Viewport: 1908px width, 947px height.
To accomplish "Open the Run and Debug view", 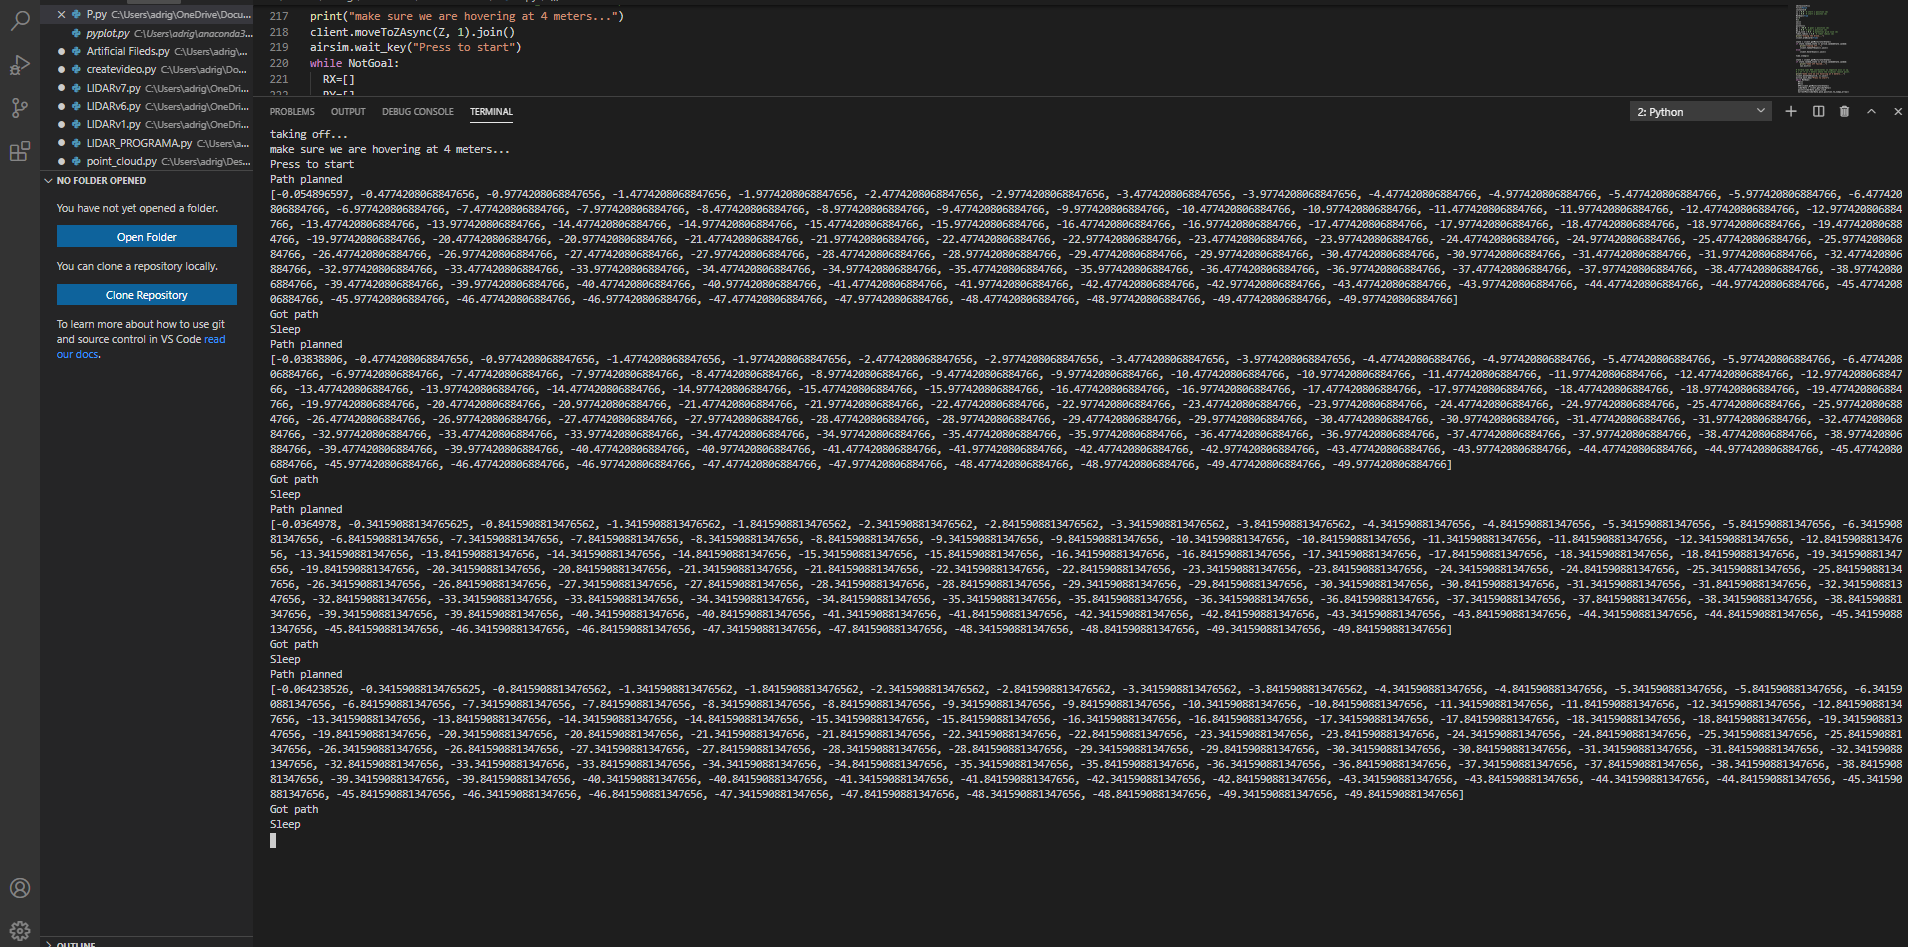I will point(20,64).
